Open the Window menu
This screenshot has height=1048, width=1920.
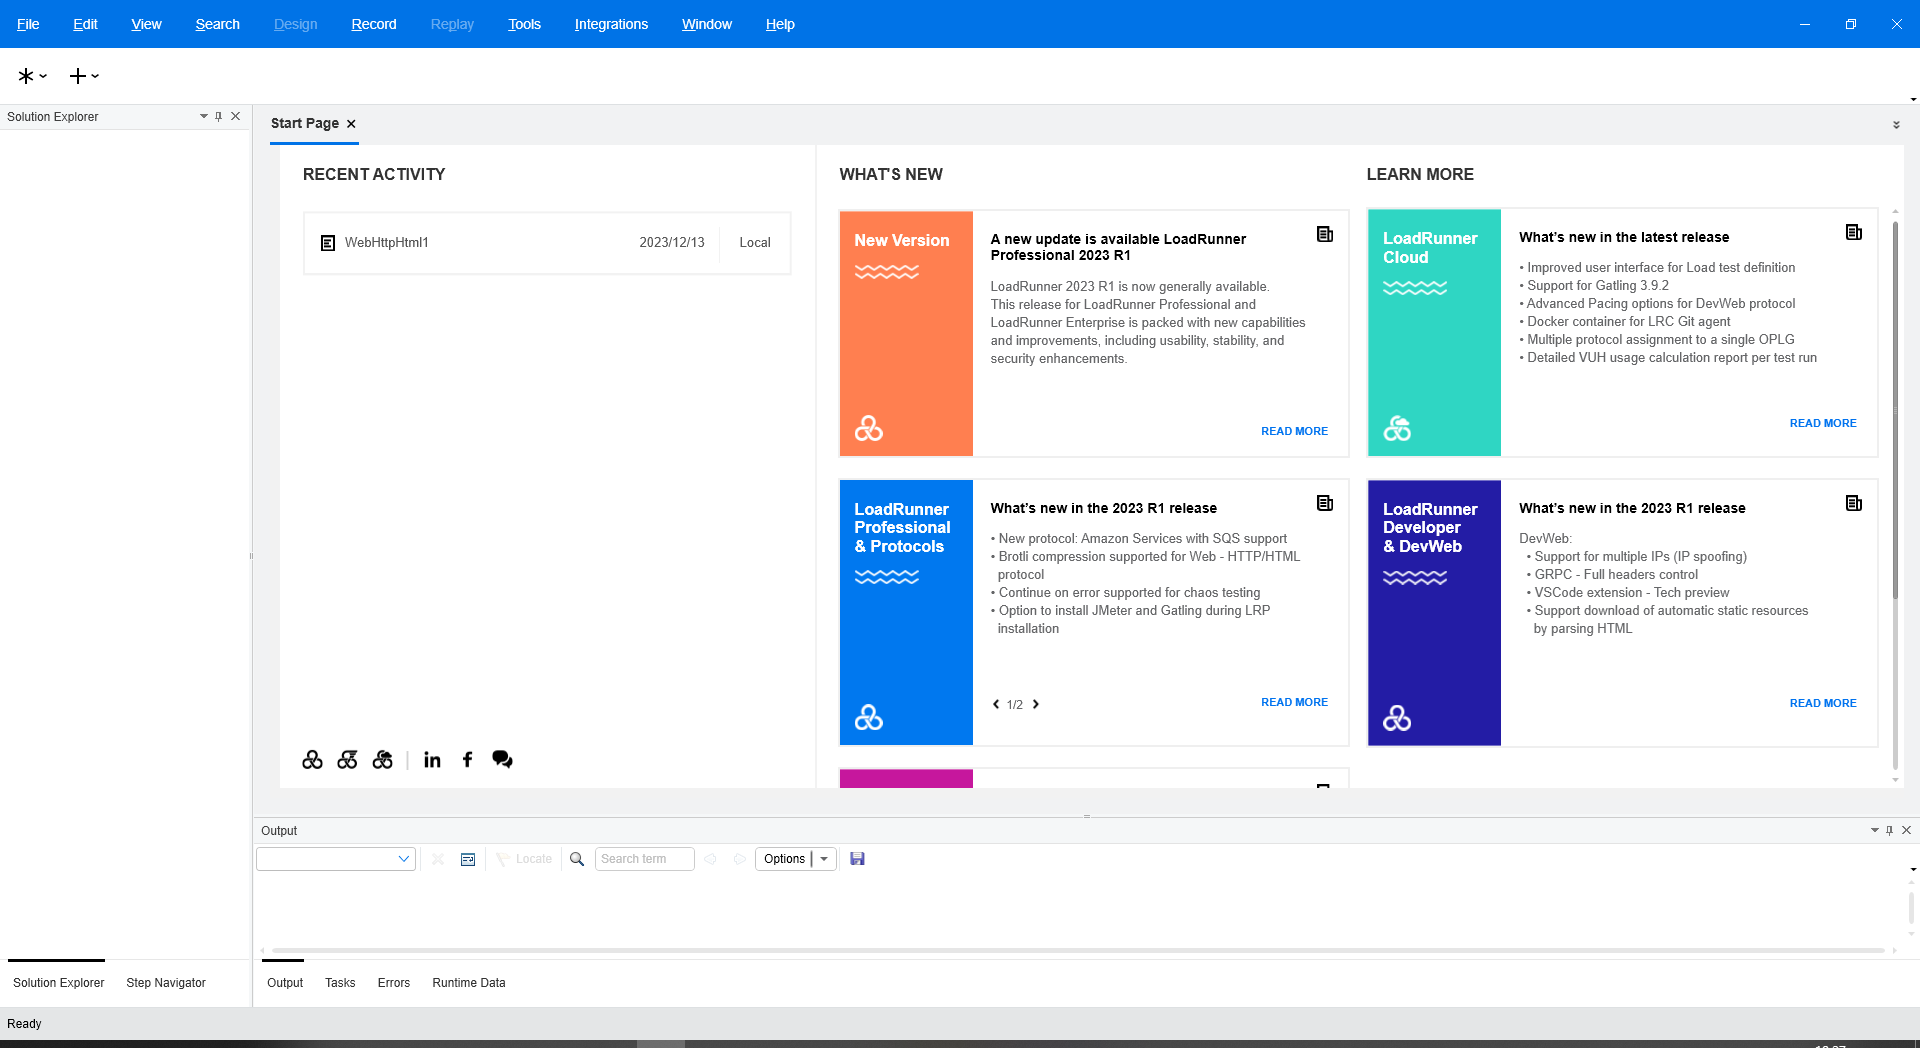tap(707, 24)
